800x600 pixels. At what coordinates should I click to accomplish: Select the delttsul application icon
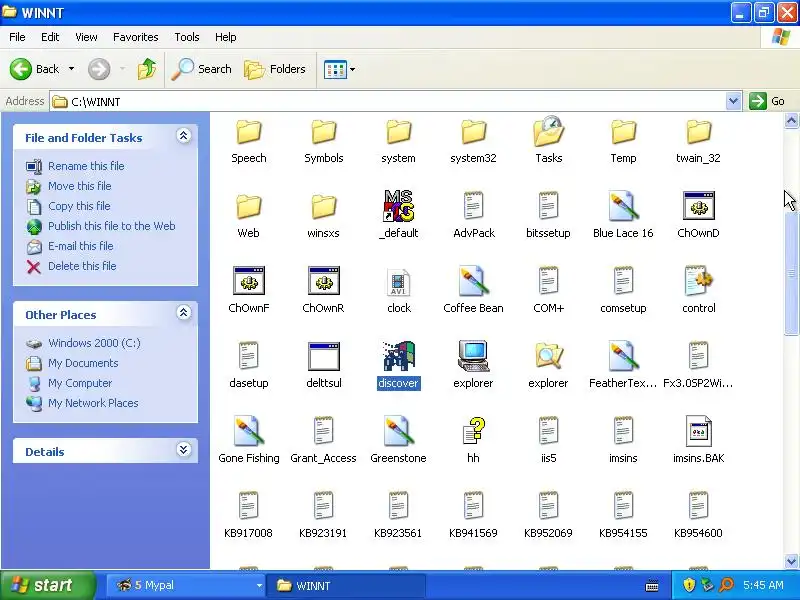click(323, 356)
